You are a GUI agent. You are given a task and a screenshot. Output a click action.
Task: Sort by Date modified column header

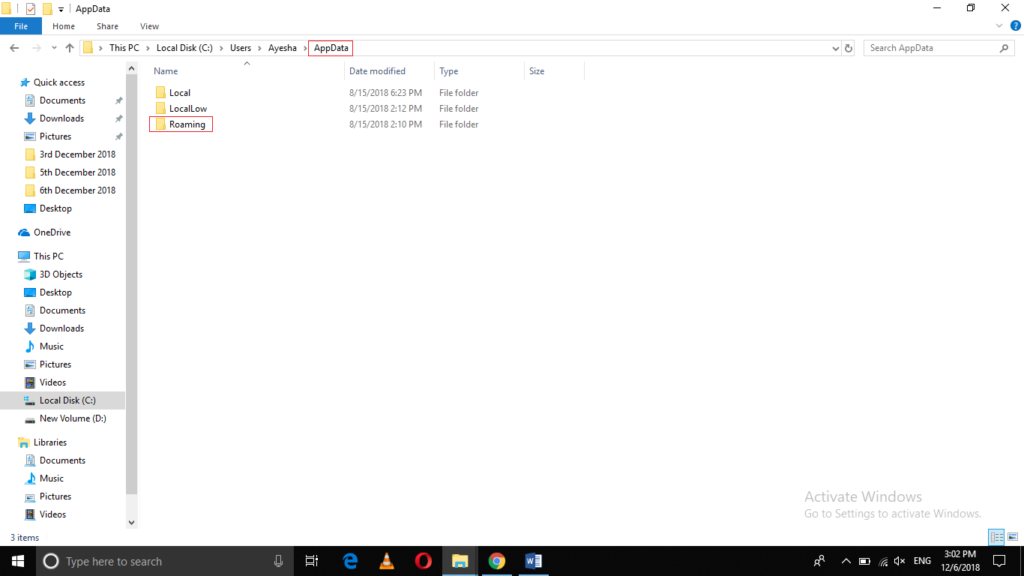(x=377, y=71)
